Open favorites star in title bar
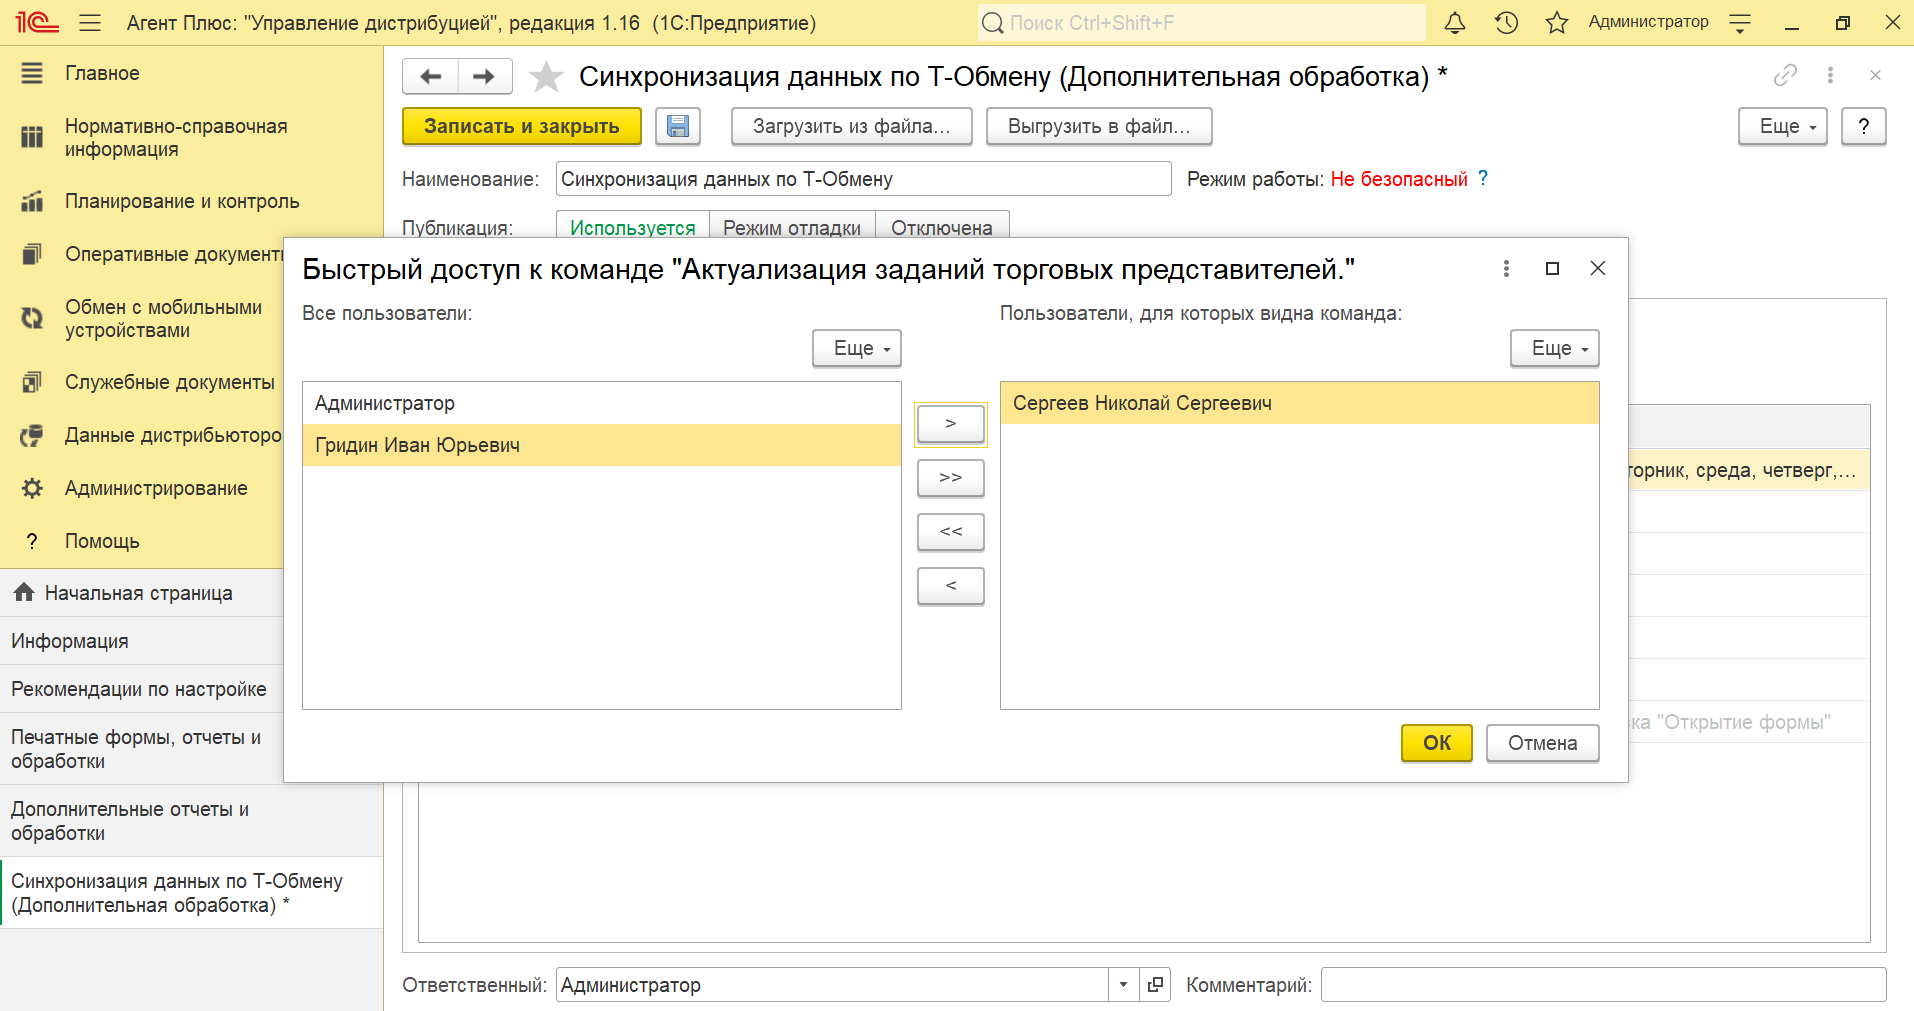This screenshot has height=1011, width=1914. click(1557, 22)
